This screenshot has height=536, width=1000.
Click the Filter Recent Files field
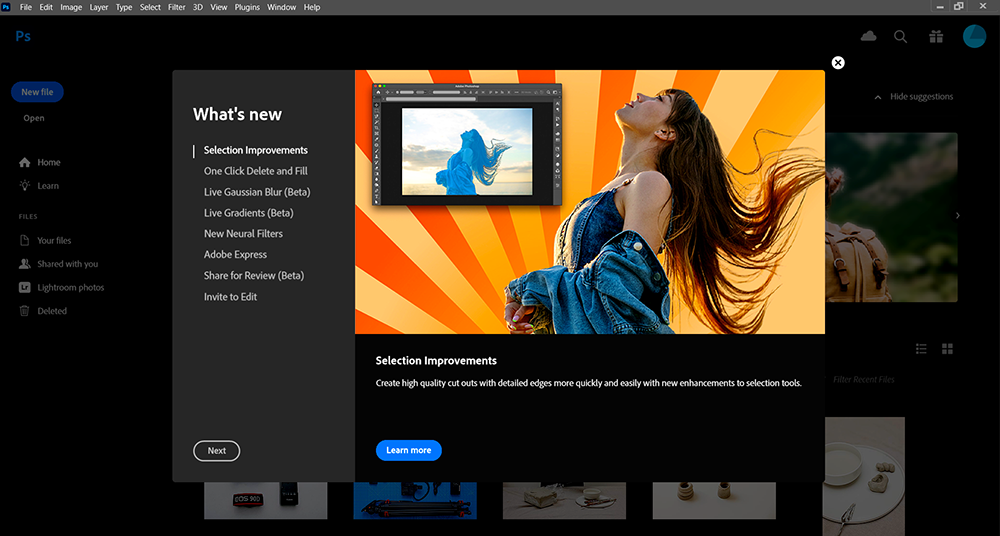coord(864,380)
